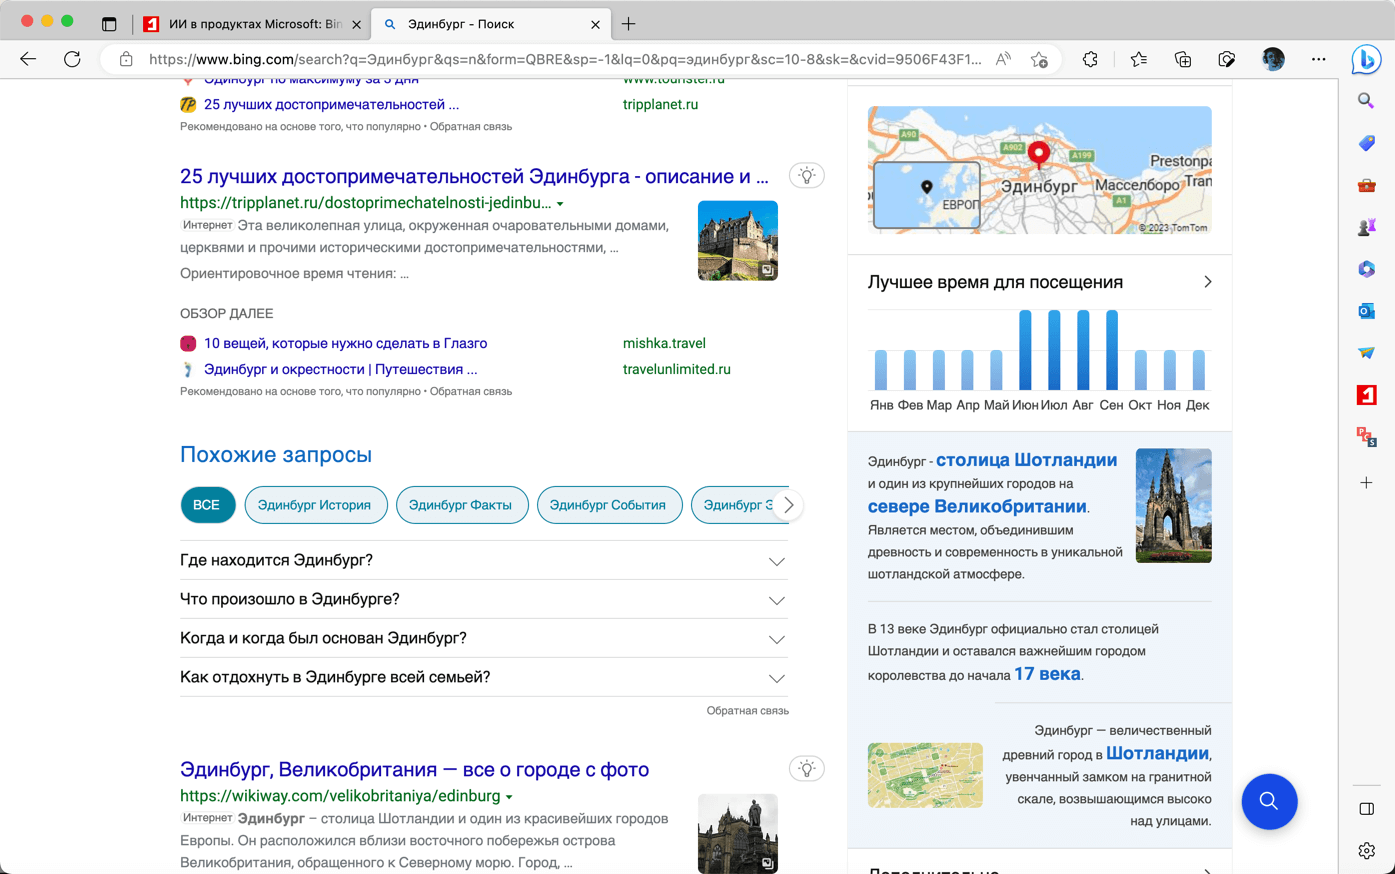Select the Эдинбург Факты chip
The image size is (1395, 874).
pos(460,505)
